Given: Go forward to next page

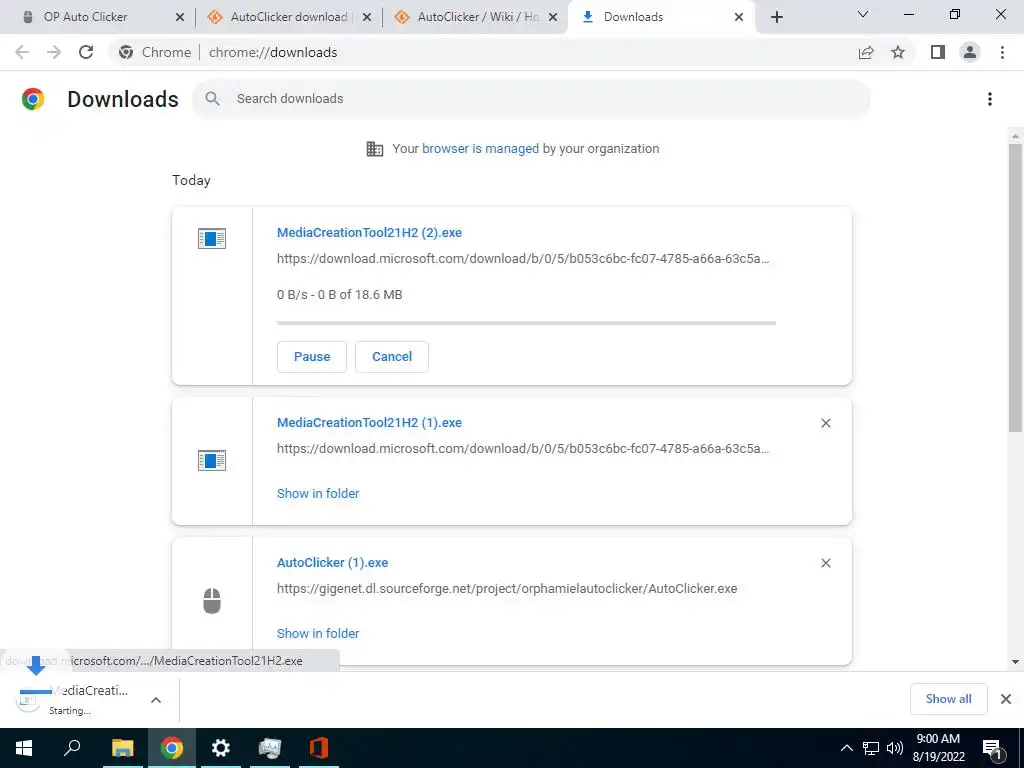Looking at the screenshot, I should click(x=54, y=52).
